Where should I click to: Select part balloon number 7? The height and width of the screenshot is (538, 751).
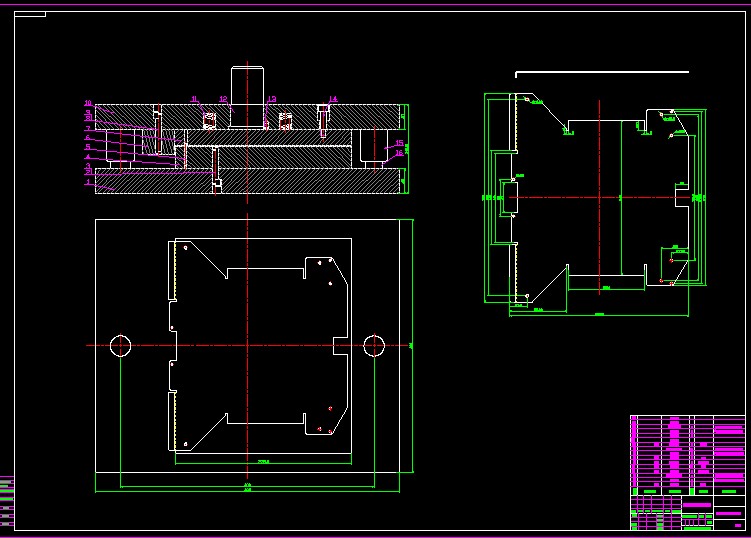click(88, 129)
